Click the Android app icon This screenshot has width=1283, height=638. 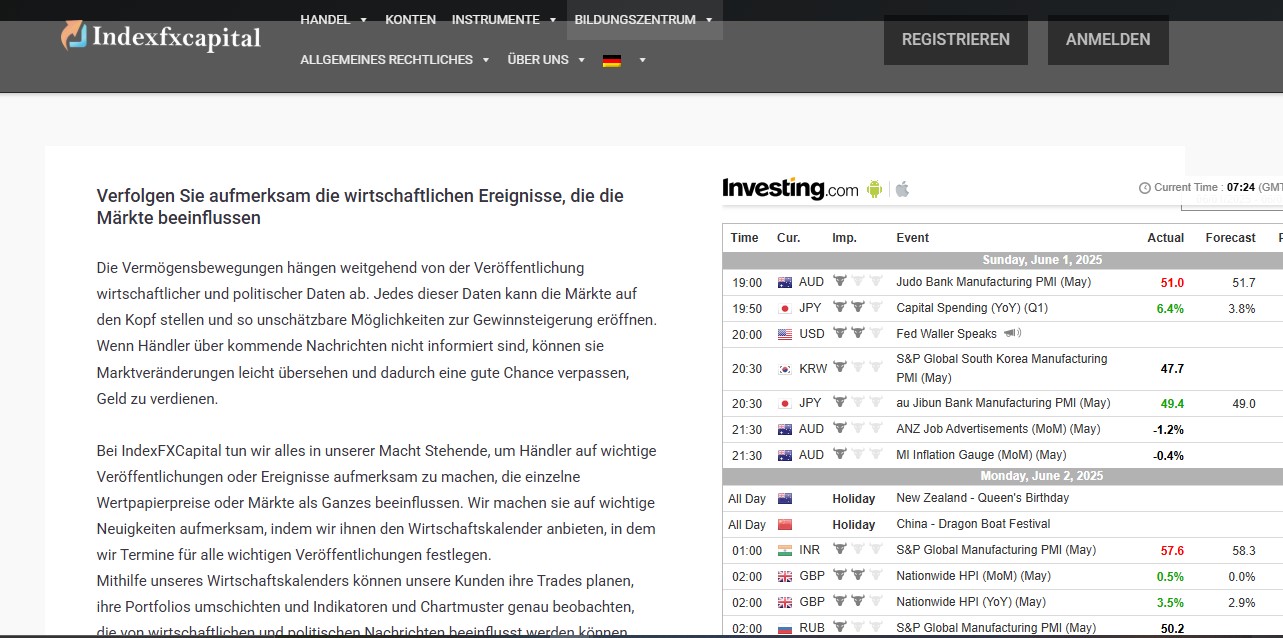pos(875,189)
